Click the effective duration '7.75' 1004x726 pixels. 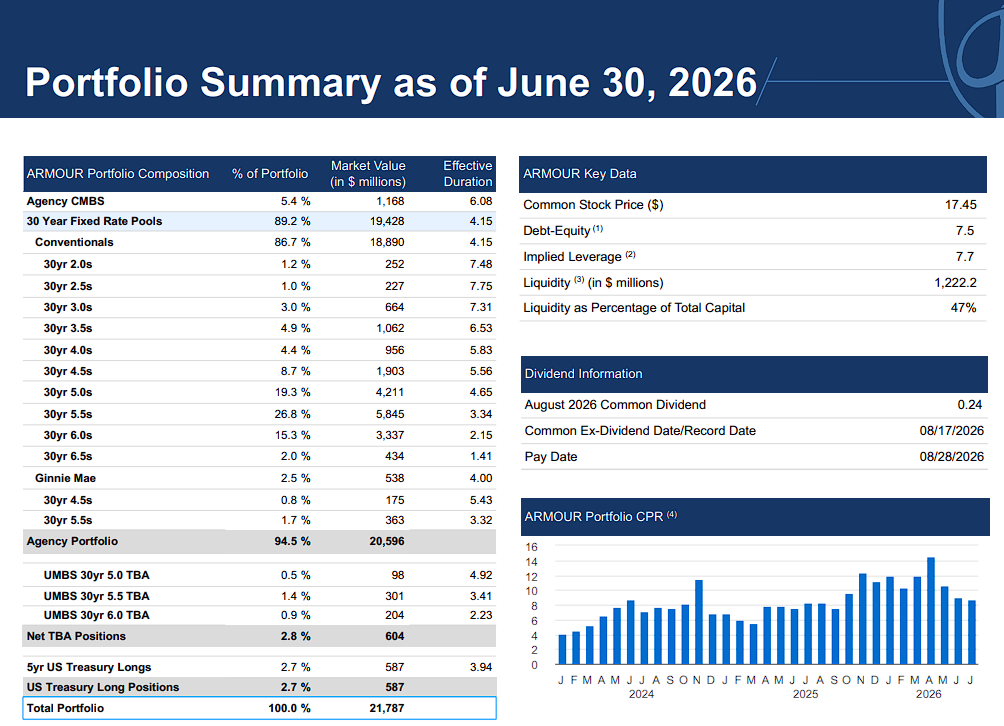click(x=481, y=286)
